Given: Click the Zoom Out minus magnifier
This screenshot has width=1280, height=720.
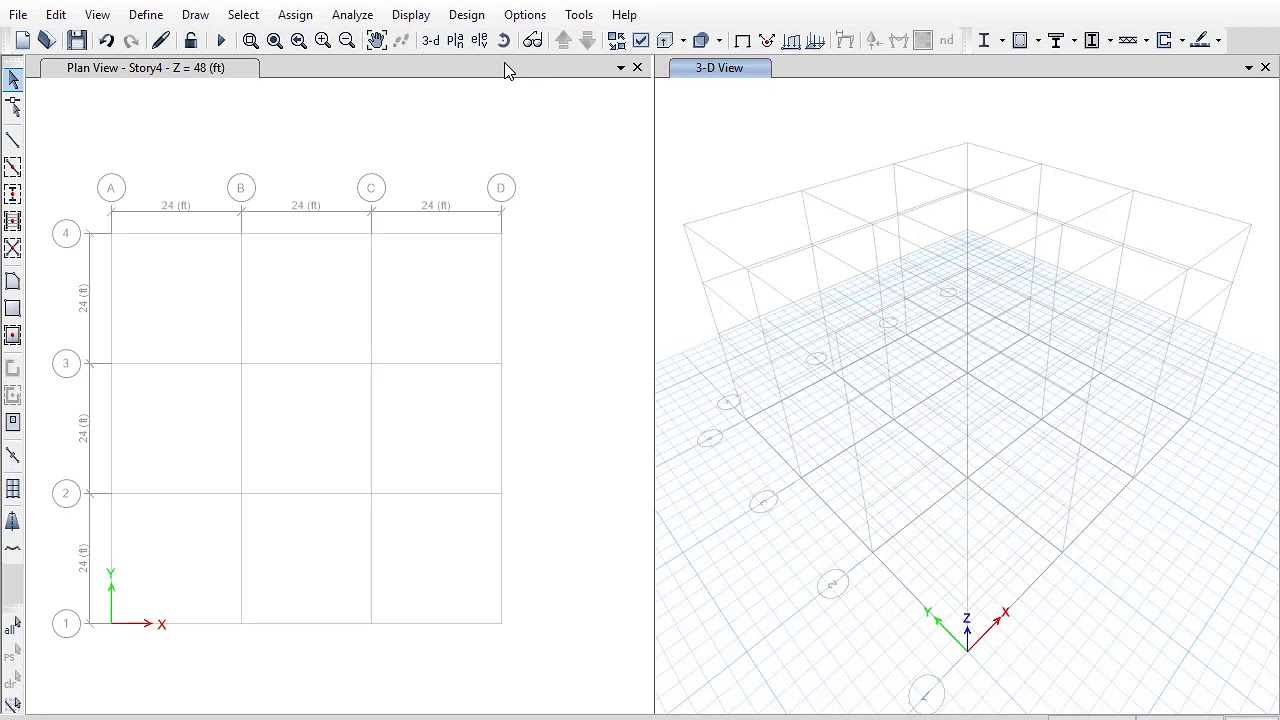Looking at the screenshot, I should [x=347, y=40].
